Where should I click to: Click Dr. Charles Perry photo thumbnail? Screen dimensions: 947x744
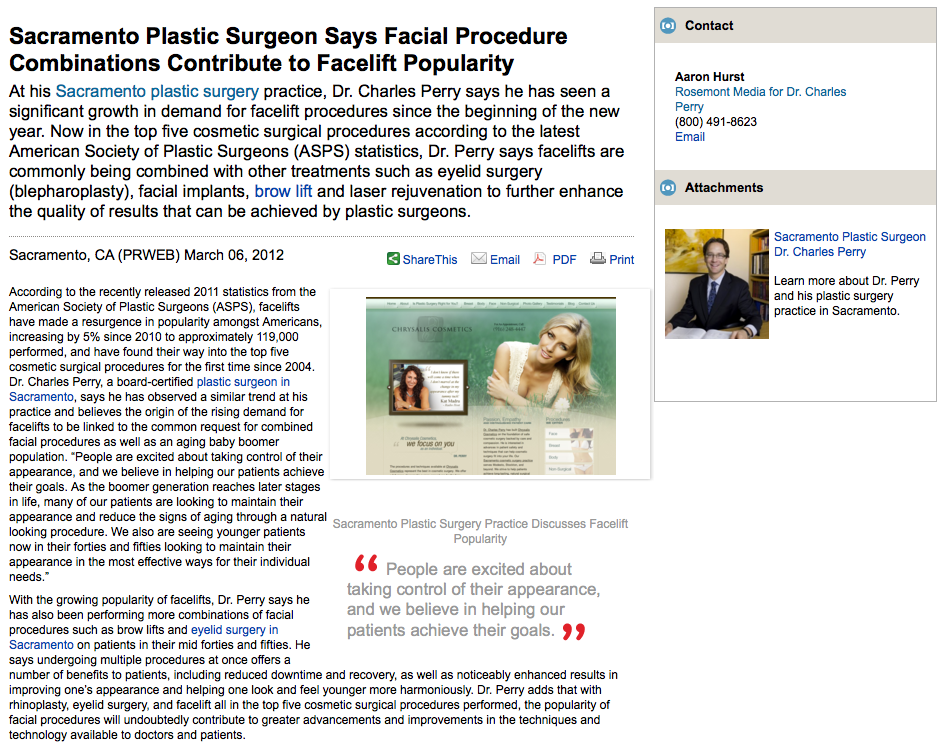[717, 284]
